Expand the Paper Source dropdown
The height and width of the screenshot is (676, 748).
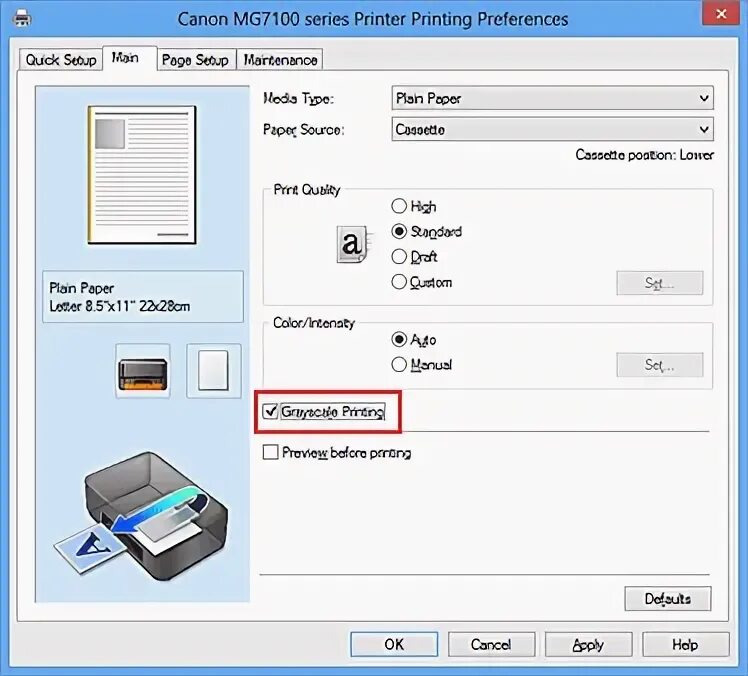(x=552, y=129)
